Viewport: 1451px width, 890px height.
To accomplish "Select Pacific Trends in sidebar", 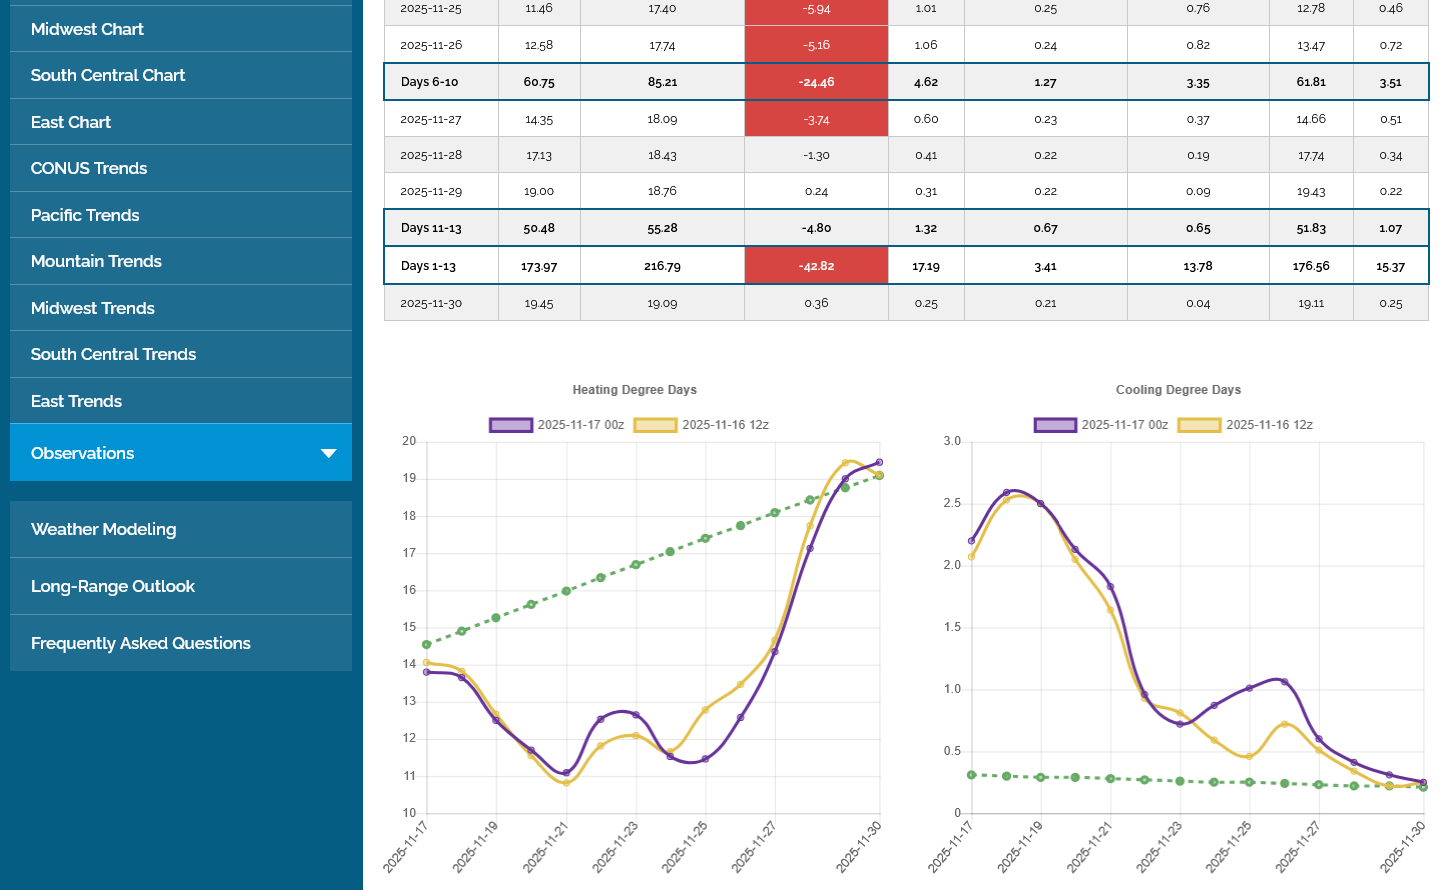I will pyautogui.click(x=85, y=215).
